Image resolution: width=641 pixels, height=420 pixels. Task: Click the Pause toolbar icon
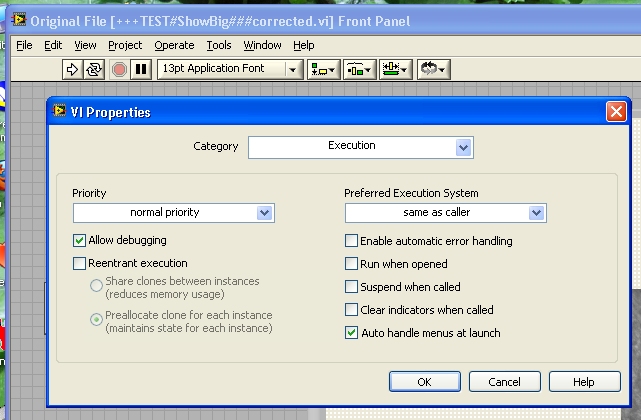click(x=141, y=69)
